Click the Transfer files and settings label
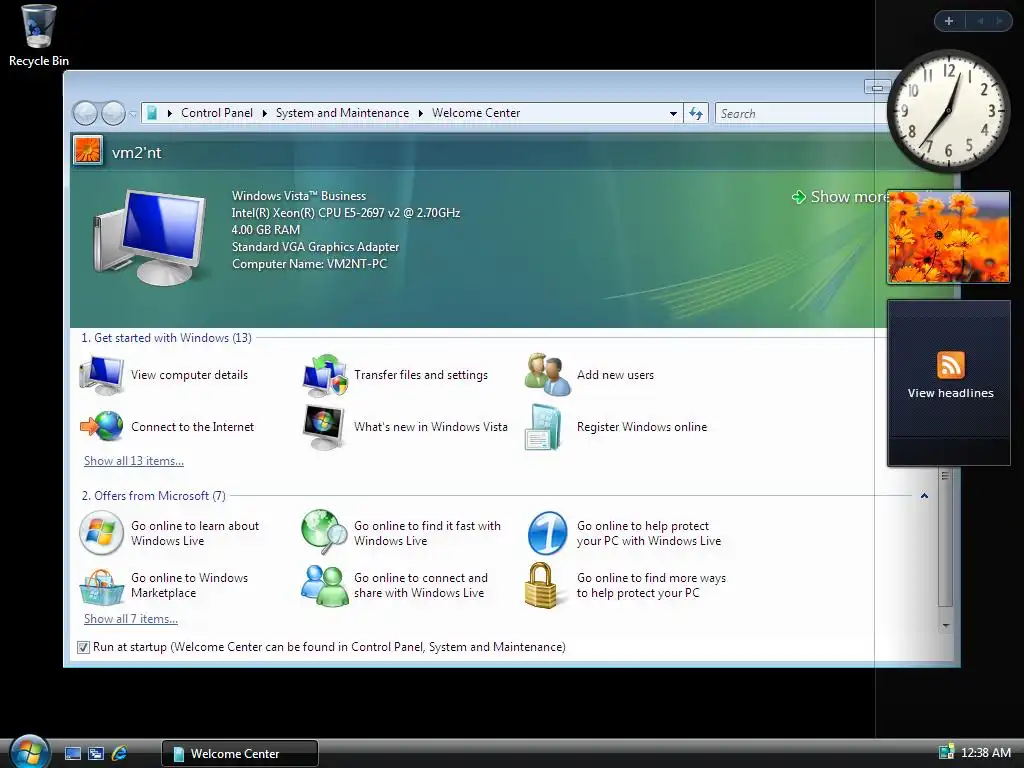The height and width of the screenshot is (768, 1024). pyautogui.click(x=421, y=375)
